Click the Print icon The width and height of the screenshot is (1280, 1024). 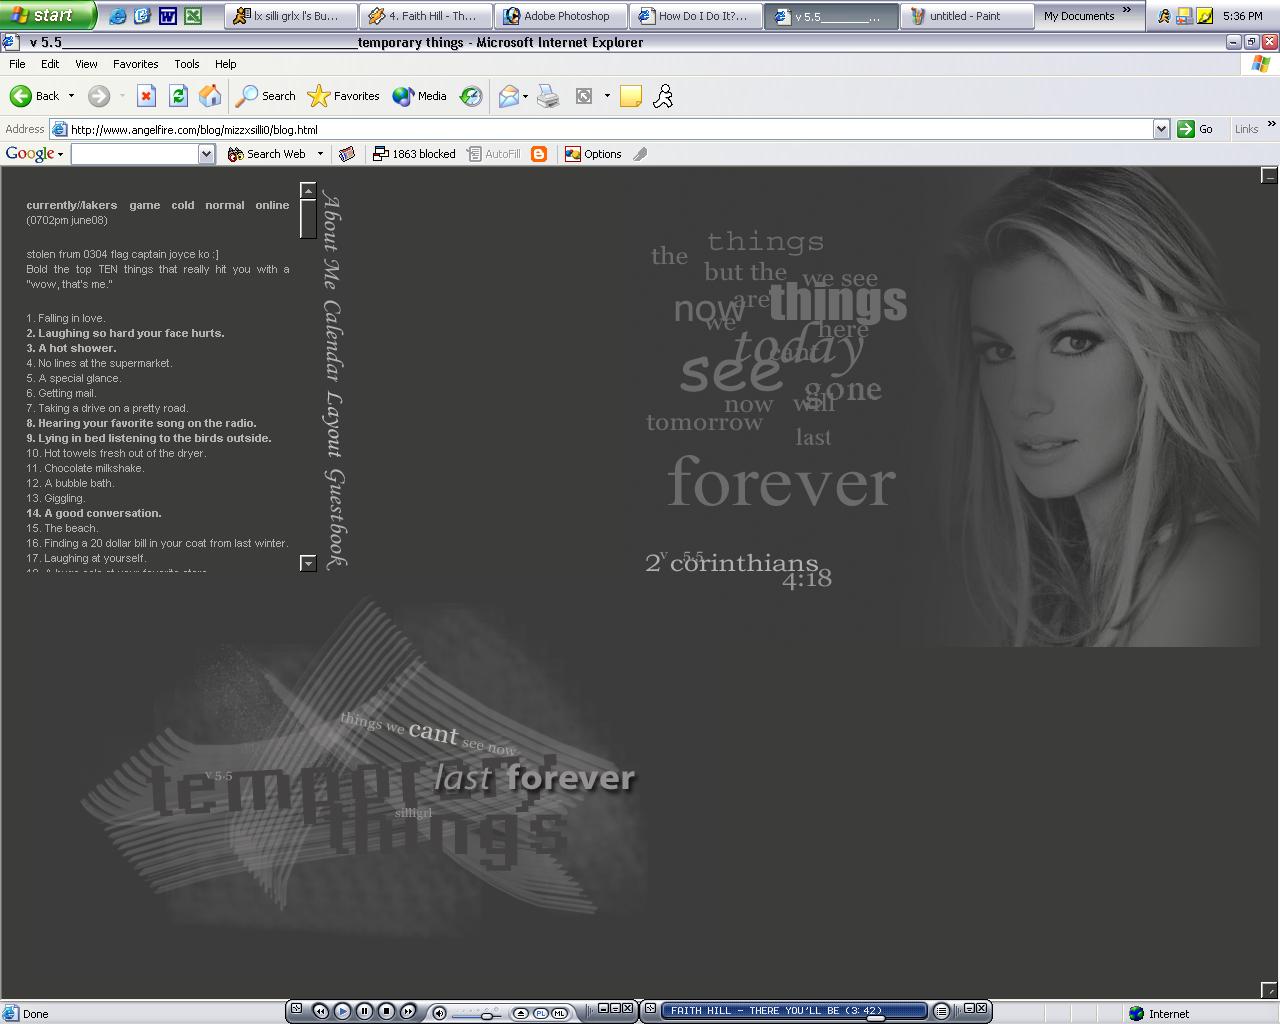coord(548,96)
